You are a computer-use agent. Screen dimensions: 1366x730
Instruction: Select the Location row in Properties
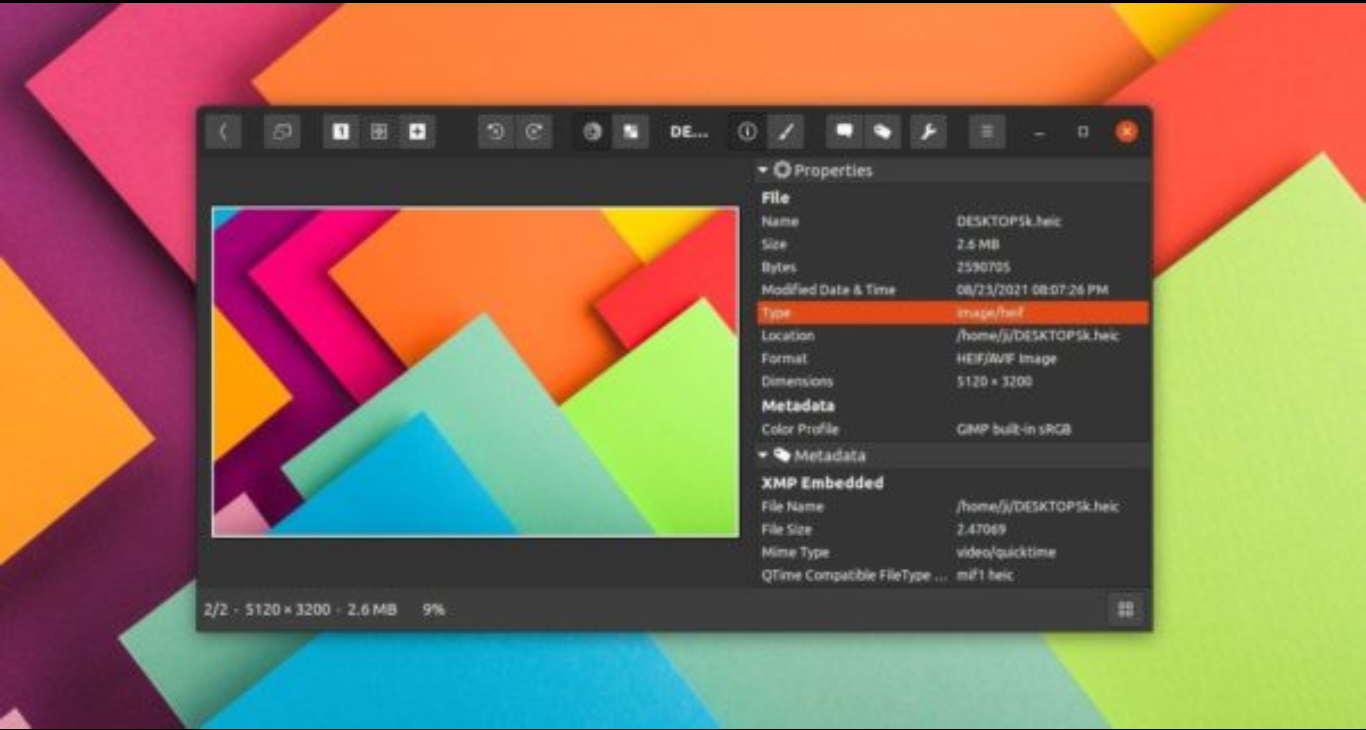tap(953, 336)
